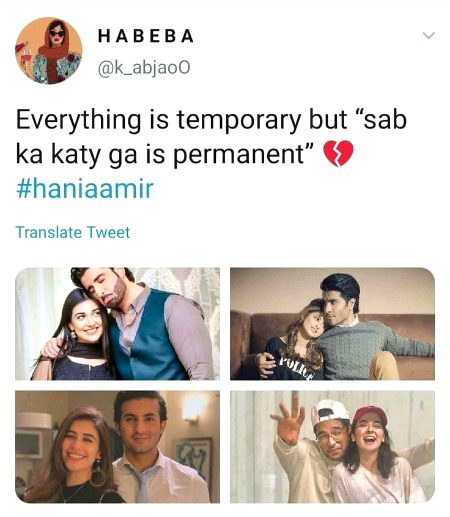Image resolution: width=450 pixels, height=517 pixels.
Task: Click Translate Tweet
Action: pos(73,232)
